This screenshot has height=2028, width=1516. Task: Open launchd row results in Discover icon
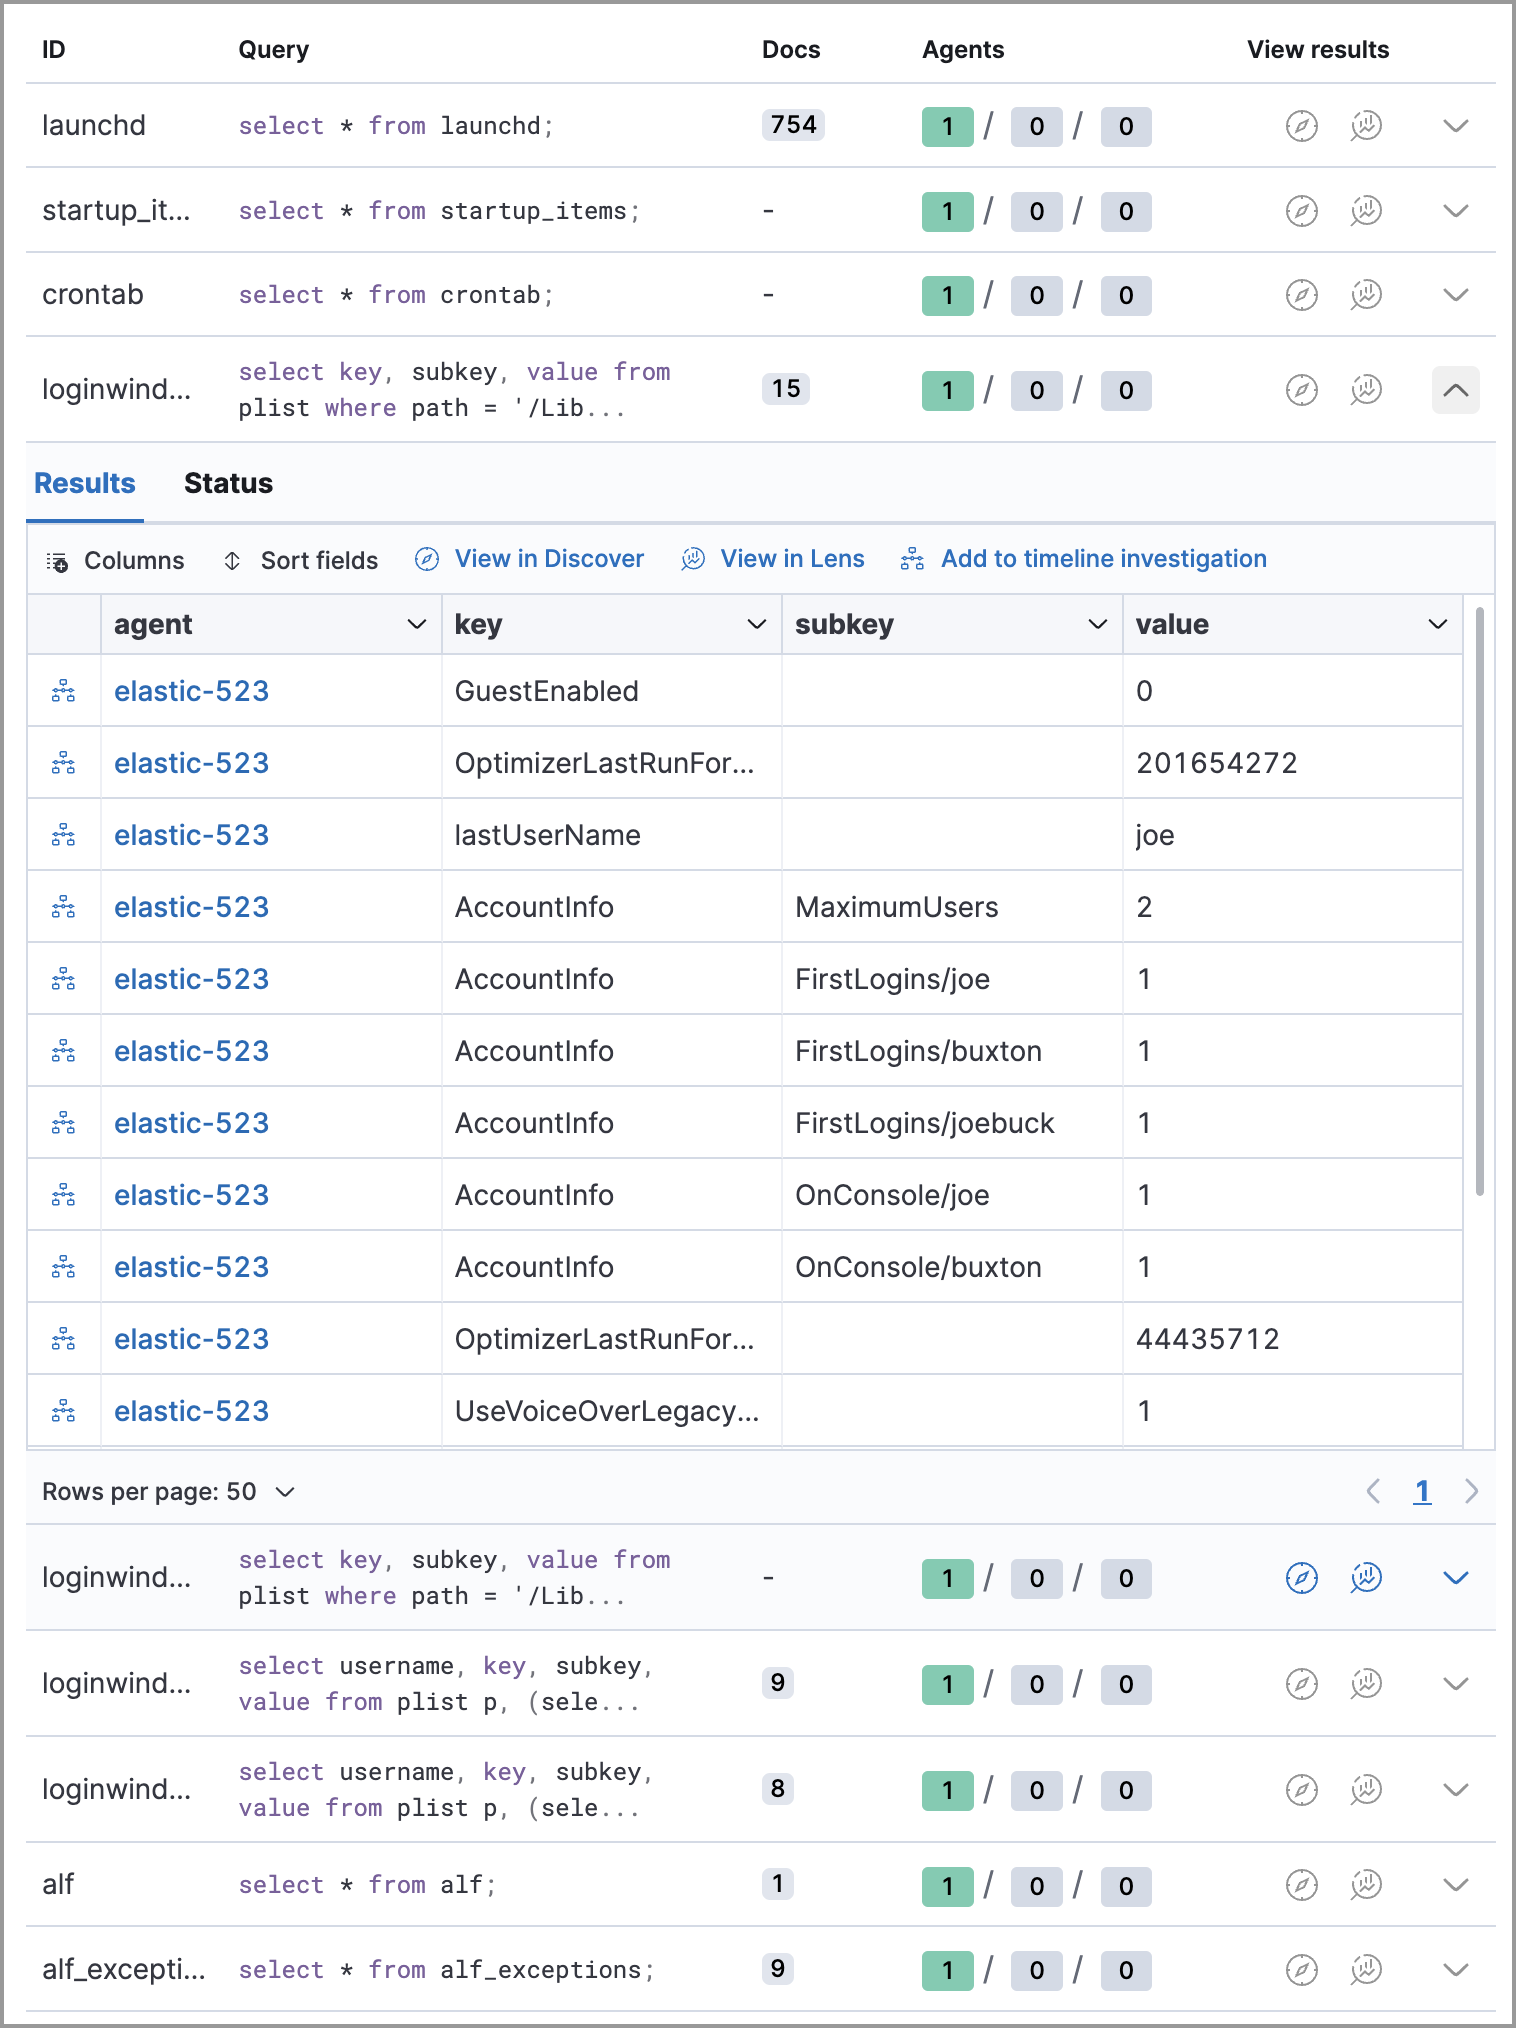(1301, 126)
